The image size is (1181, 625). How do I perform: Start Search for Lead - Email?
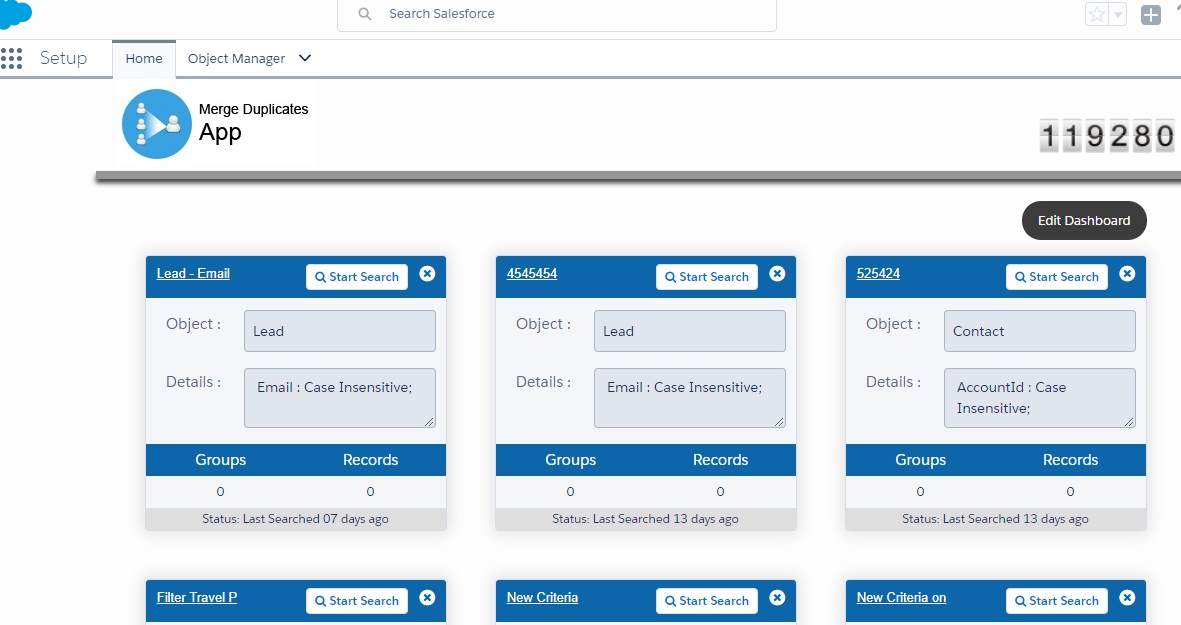tap(357, 277)
